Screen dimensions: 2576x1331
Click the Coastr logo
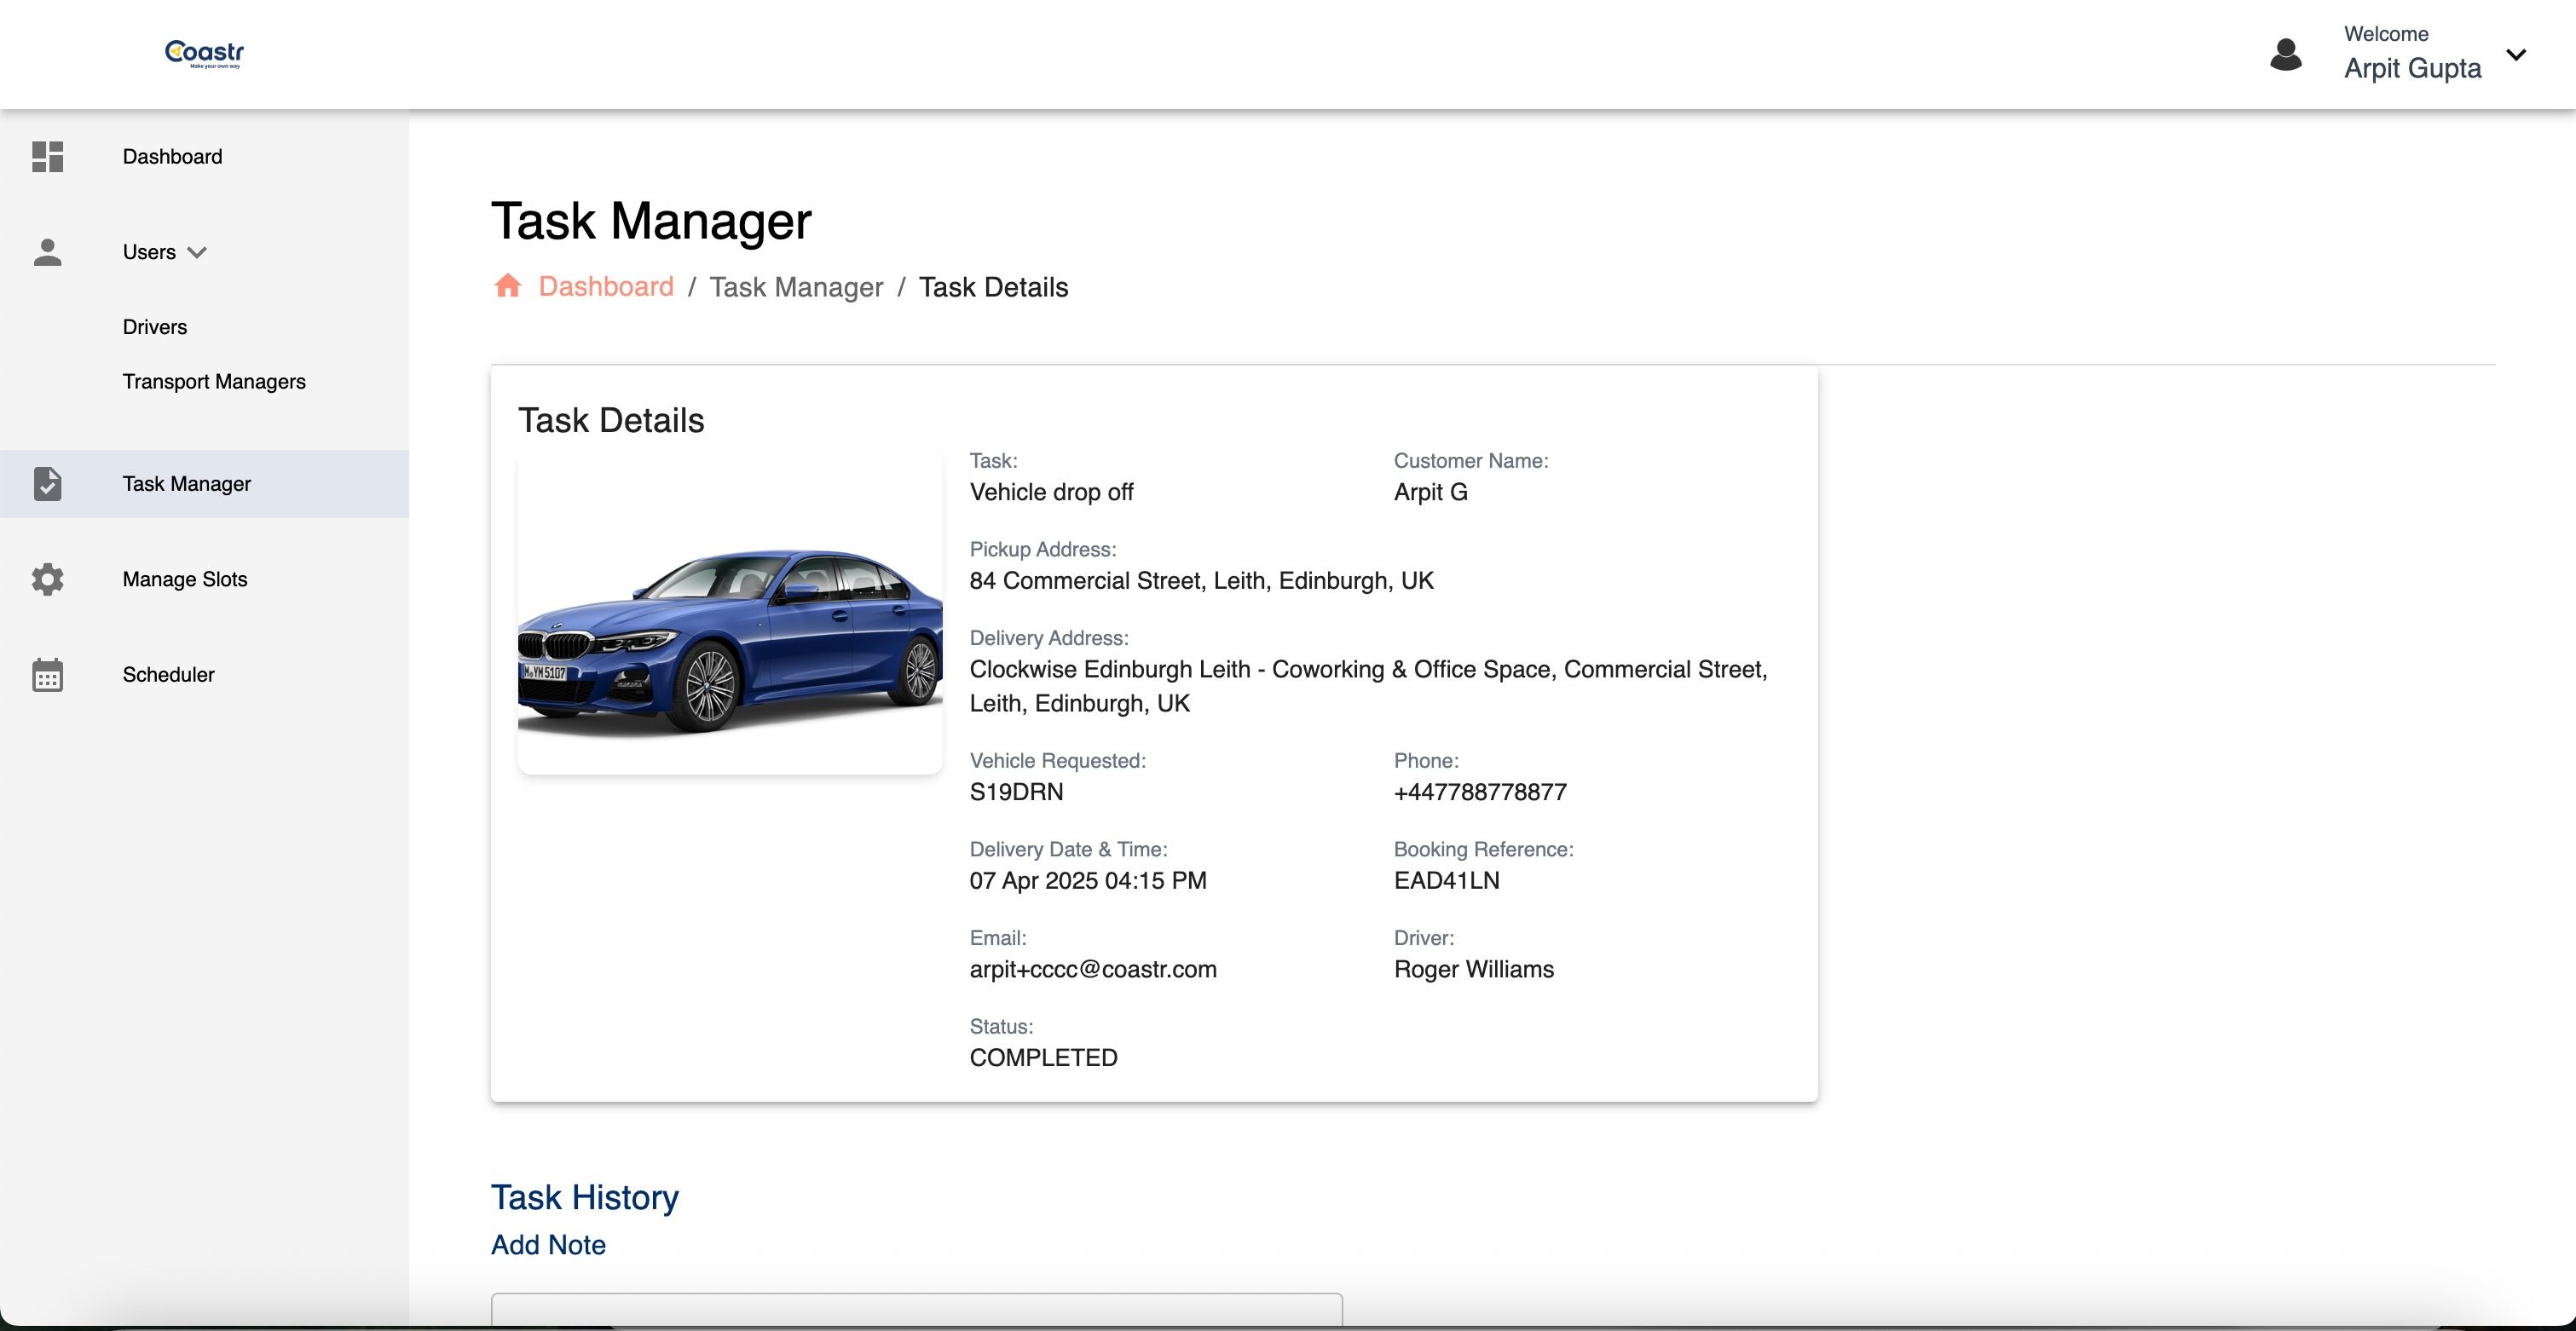[204, 53]
